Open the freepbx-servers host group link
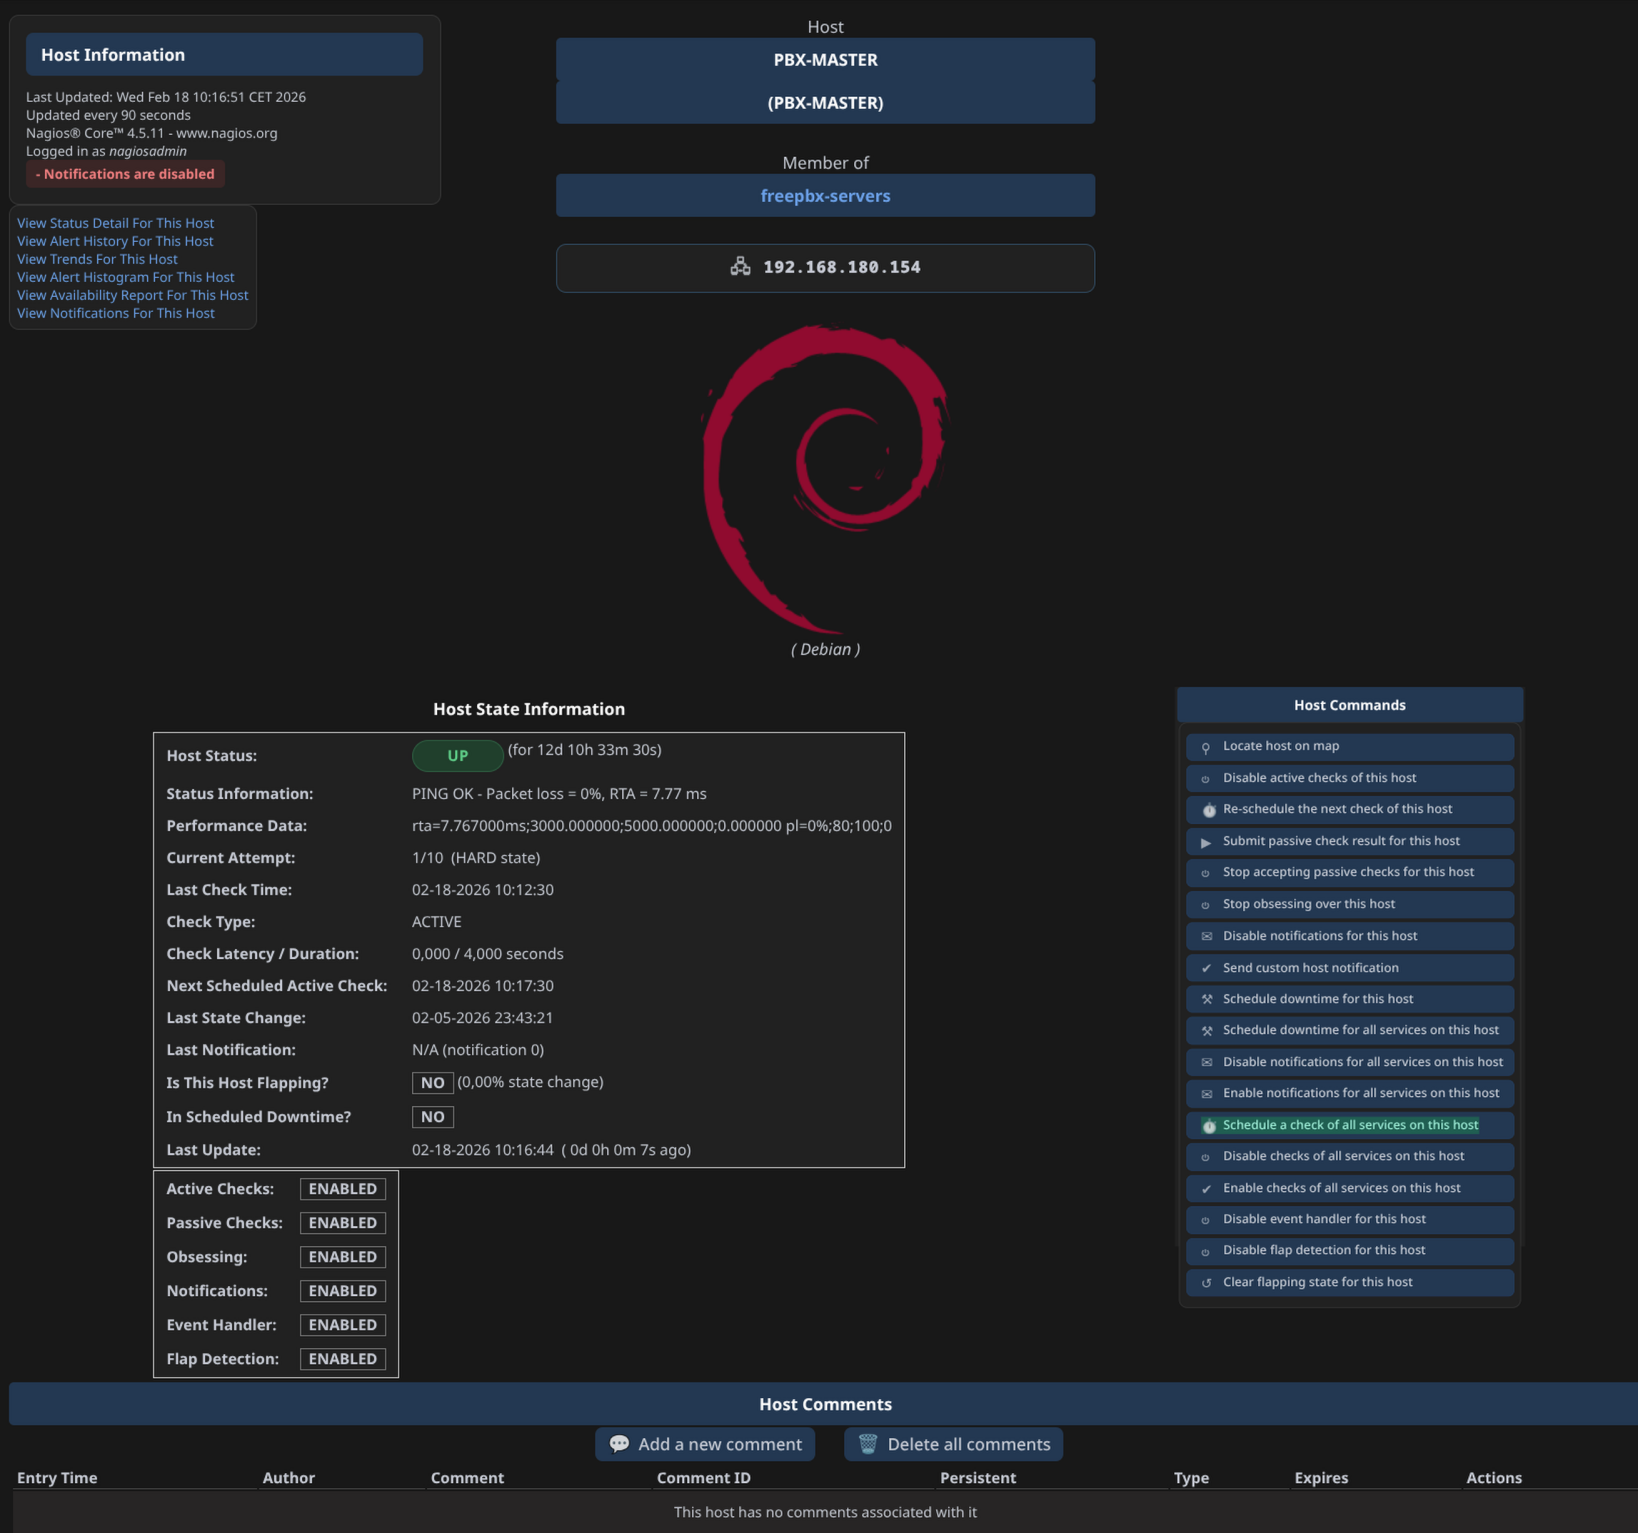The image size is (1638, 1533). coord(825,196)
